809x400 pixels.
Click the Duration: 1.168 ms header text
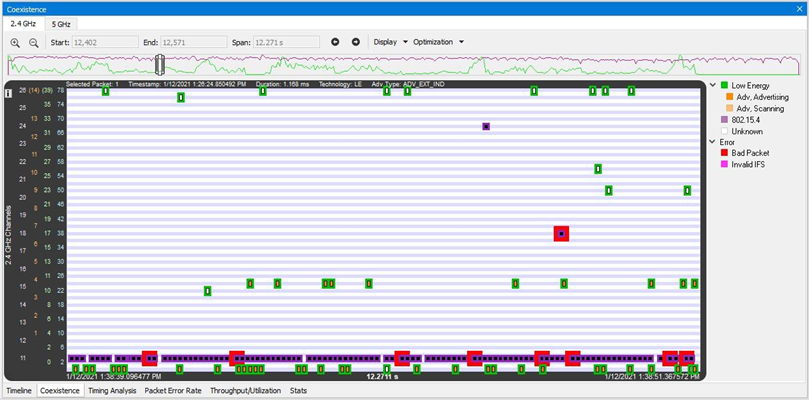coord(281,84)
